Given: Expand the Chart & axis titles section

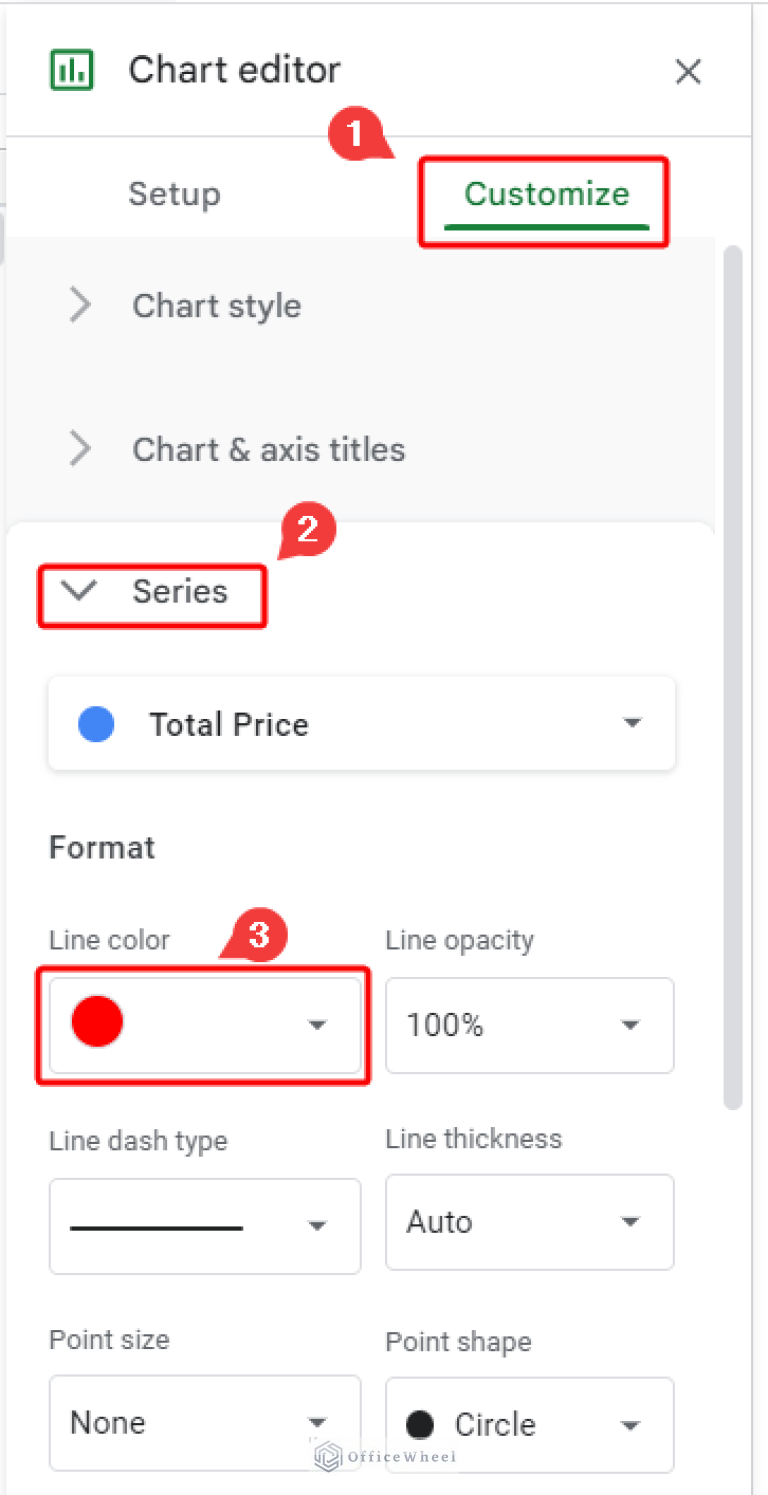Looking at the screenshot, I should pyautogui.click(x=268, y=450).
